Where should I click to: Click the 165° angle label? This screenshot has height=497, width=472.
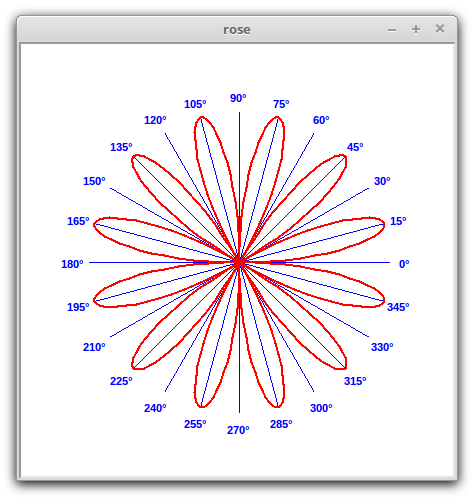78,221
